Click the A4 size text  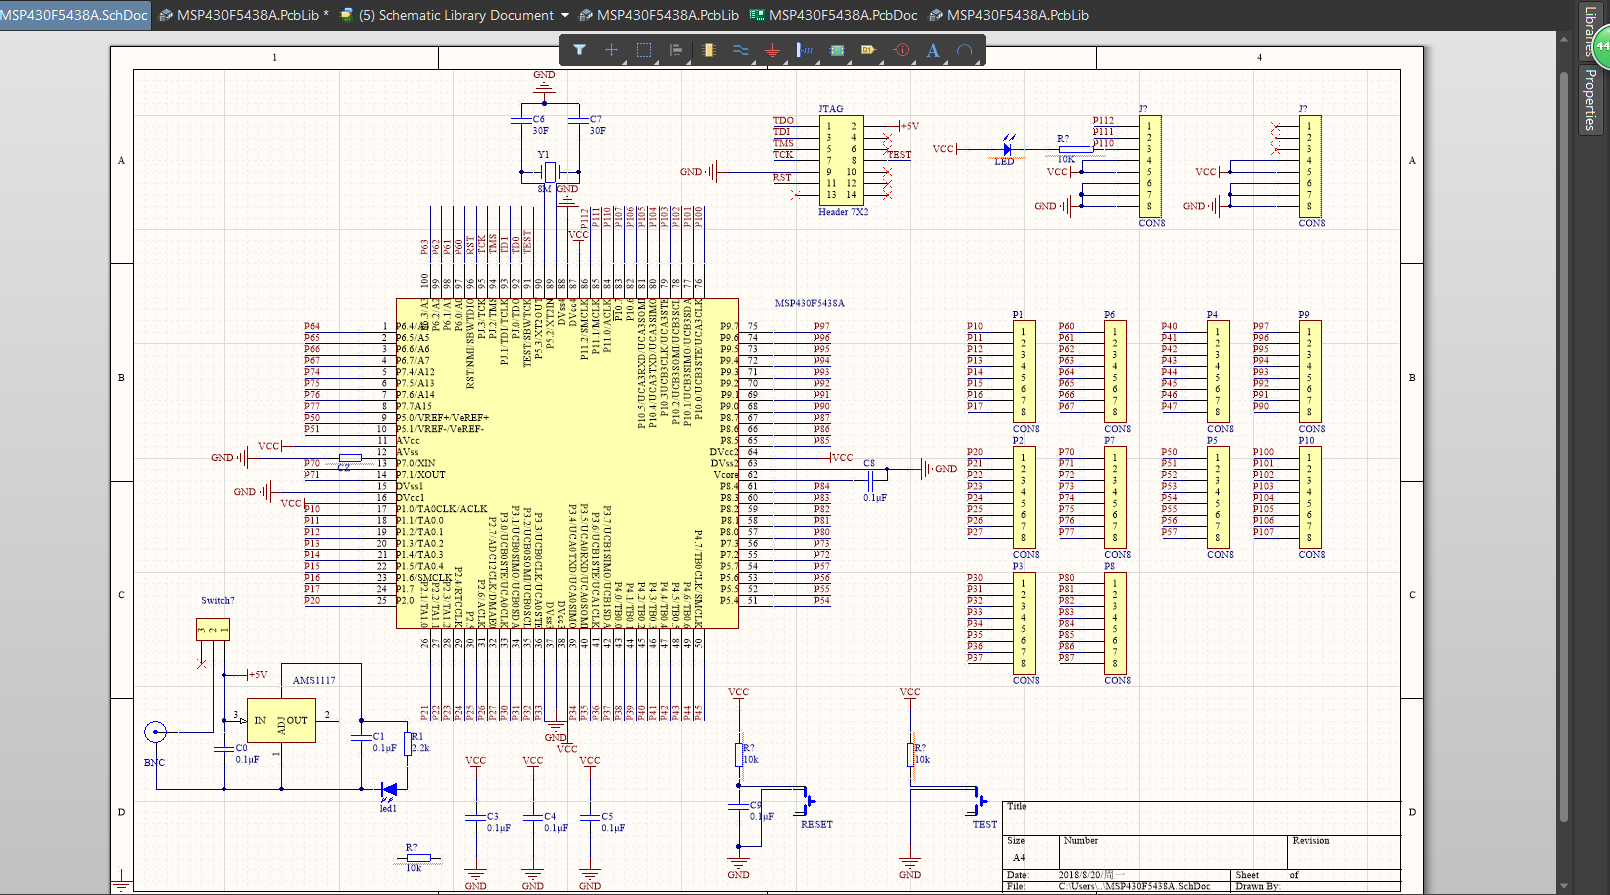(1019, 858)
